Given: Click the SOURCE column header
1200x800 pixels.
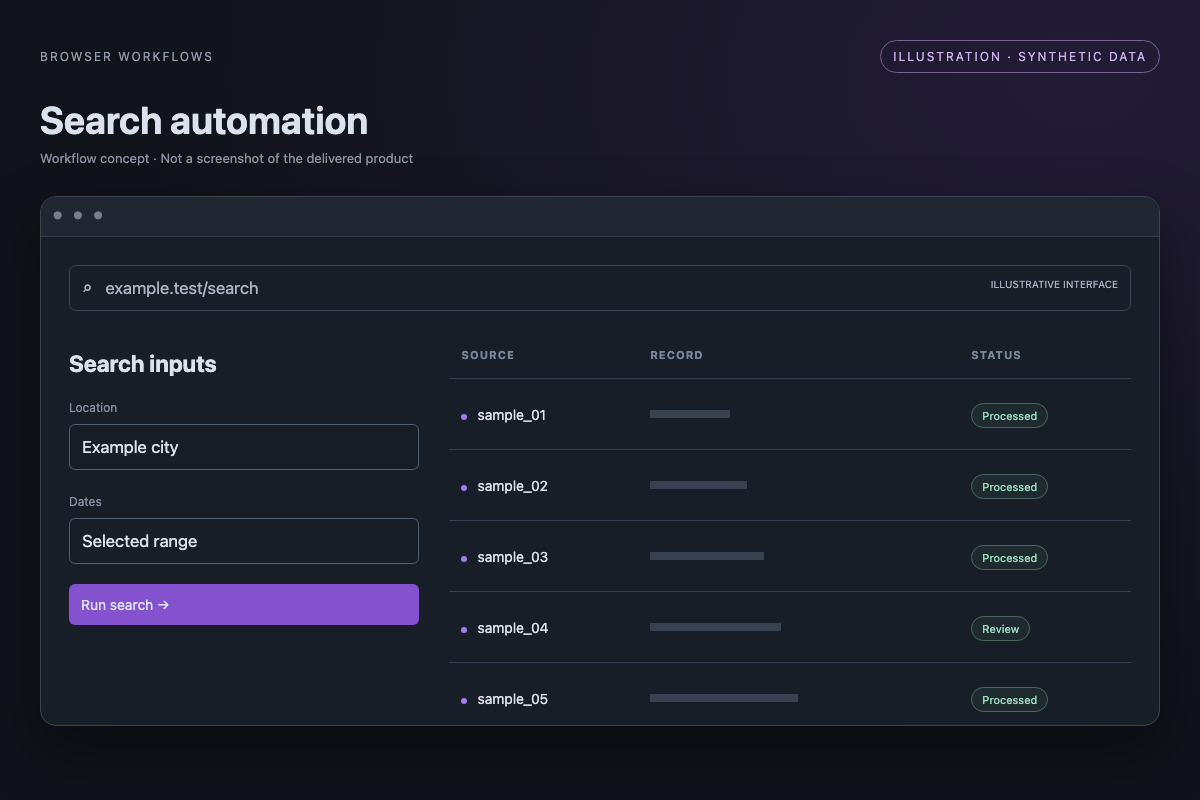Looking at the screenshot, I should pyautogui.click(x=488, y=355).
